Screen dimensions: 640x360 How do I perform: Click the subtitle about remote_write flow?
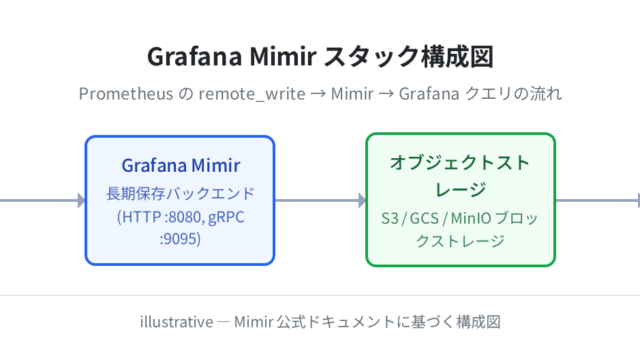(x=320, y=94)
